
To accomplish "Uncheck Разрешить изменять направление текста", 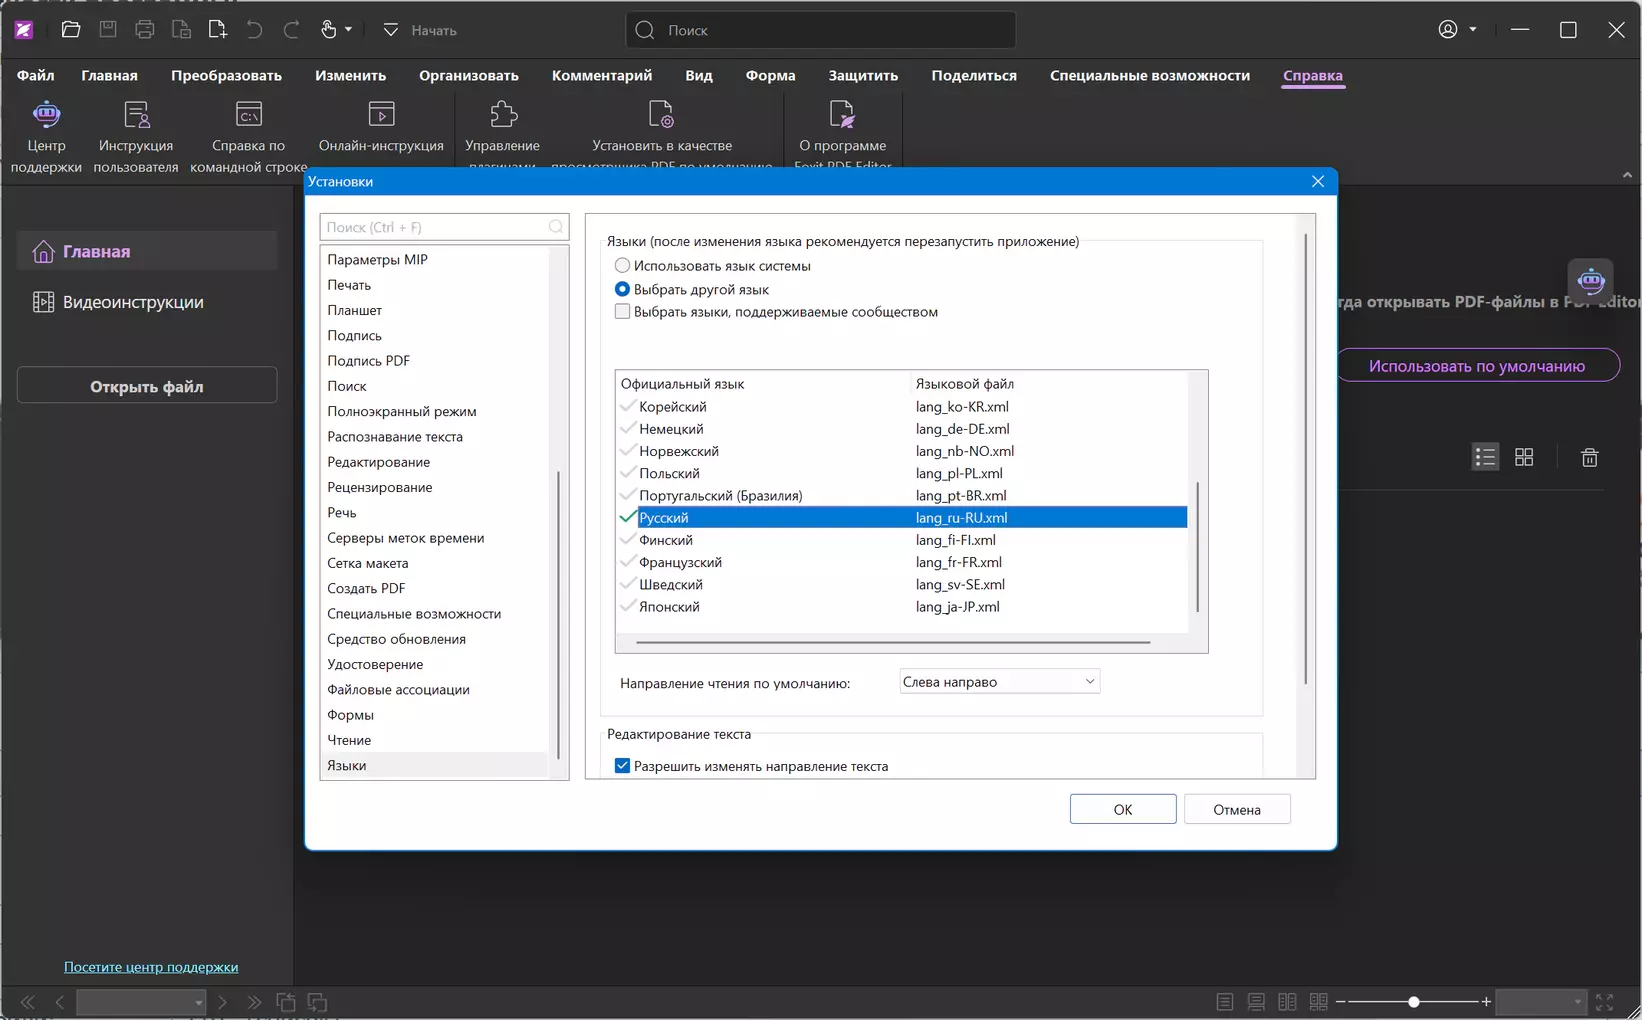I will [622, 766].
